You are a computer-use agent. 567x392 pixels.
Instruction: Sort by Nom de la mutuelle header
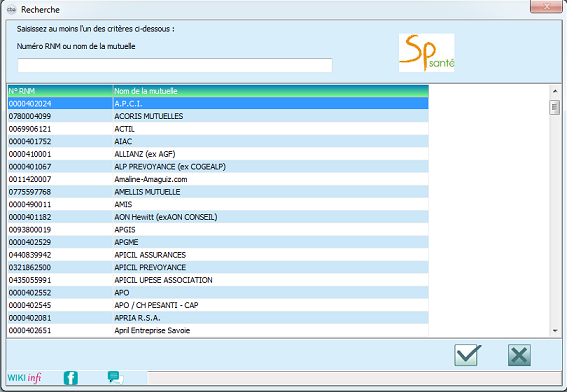[x=270, y=91]
